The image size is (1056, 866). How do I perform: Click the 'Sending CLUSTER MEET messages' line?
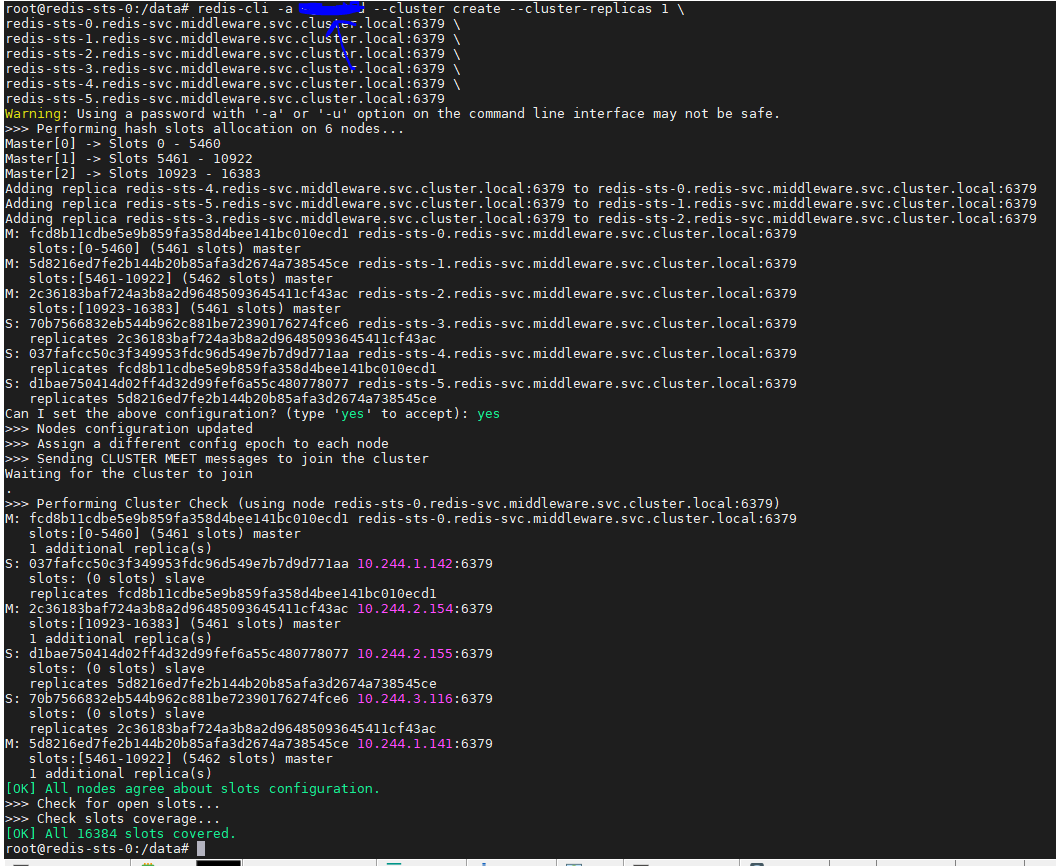[216, 459]
